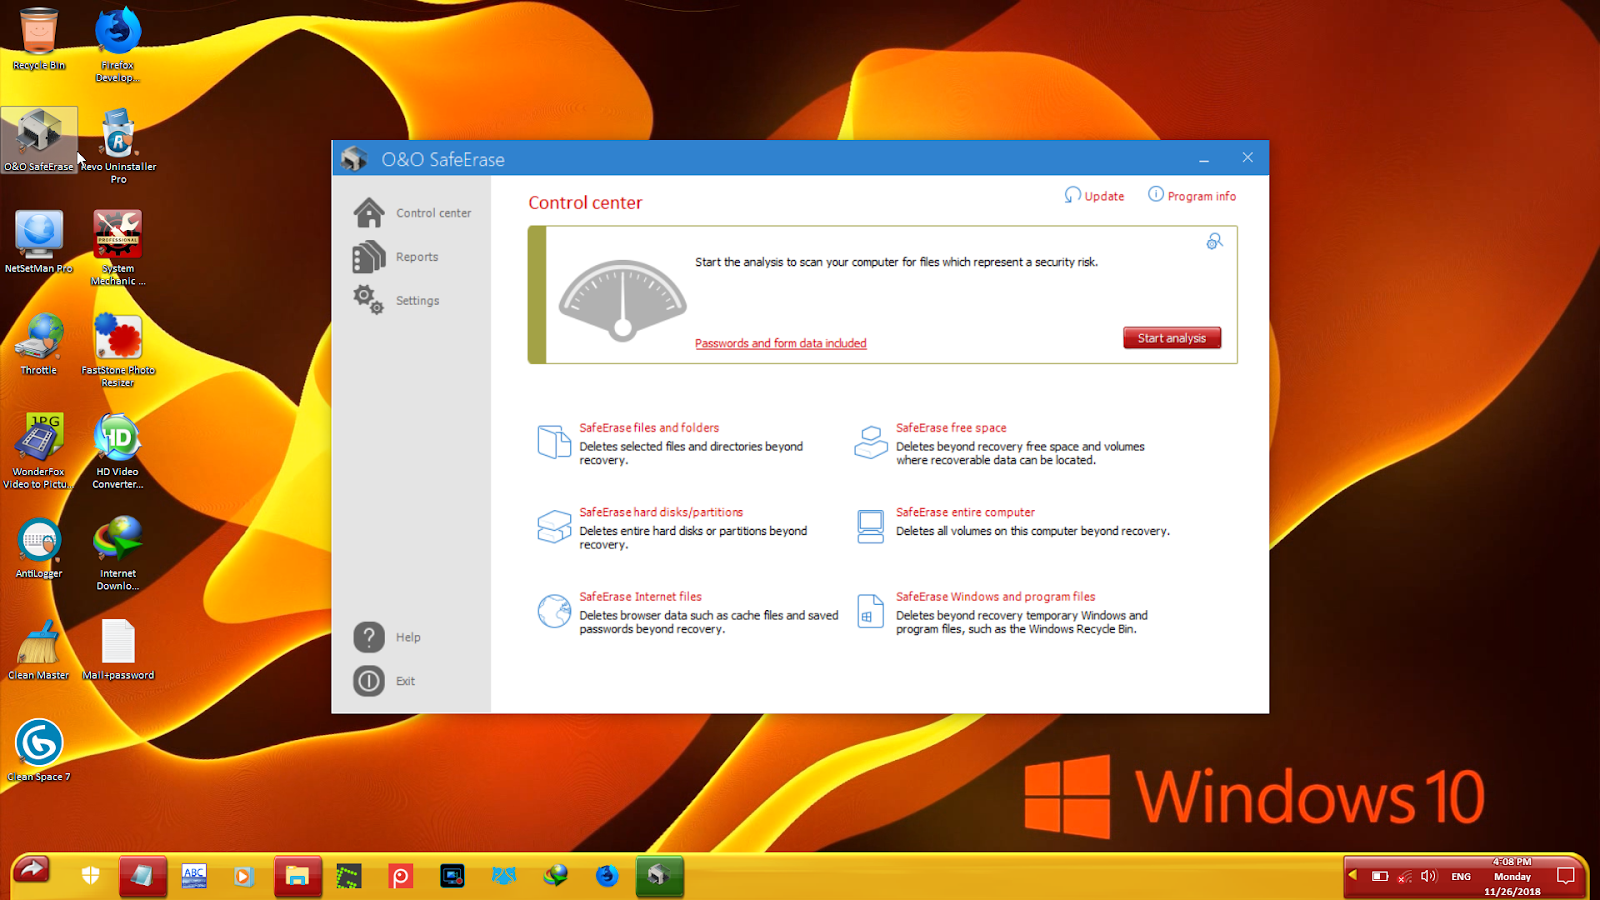Open the taskbar clock and date

pos(1512,876)
